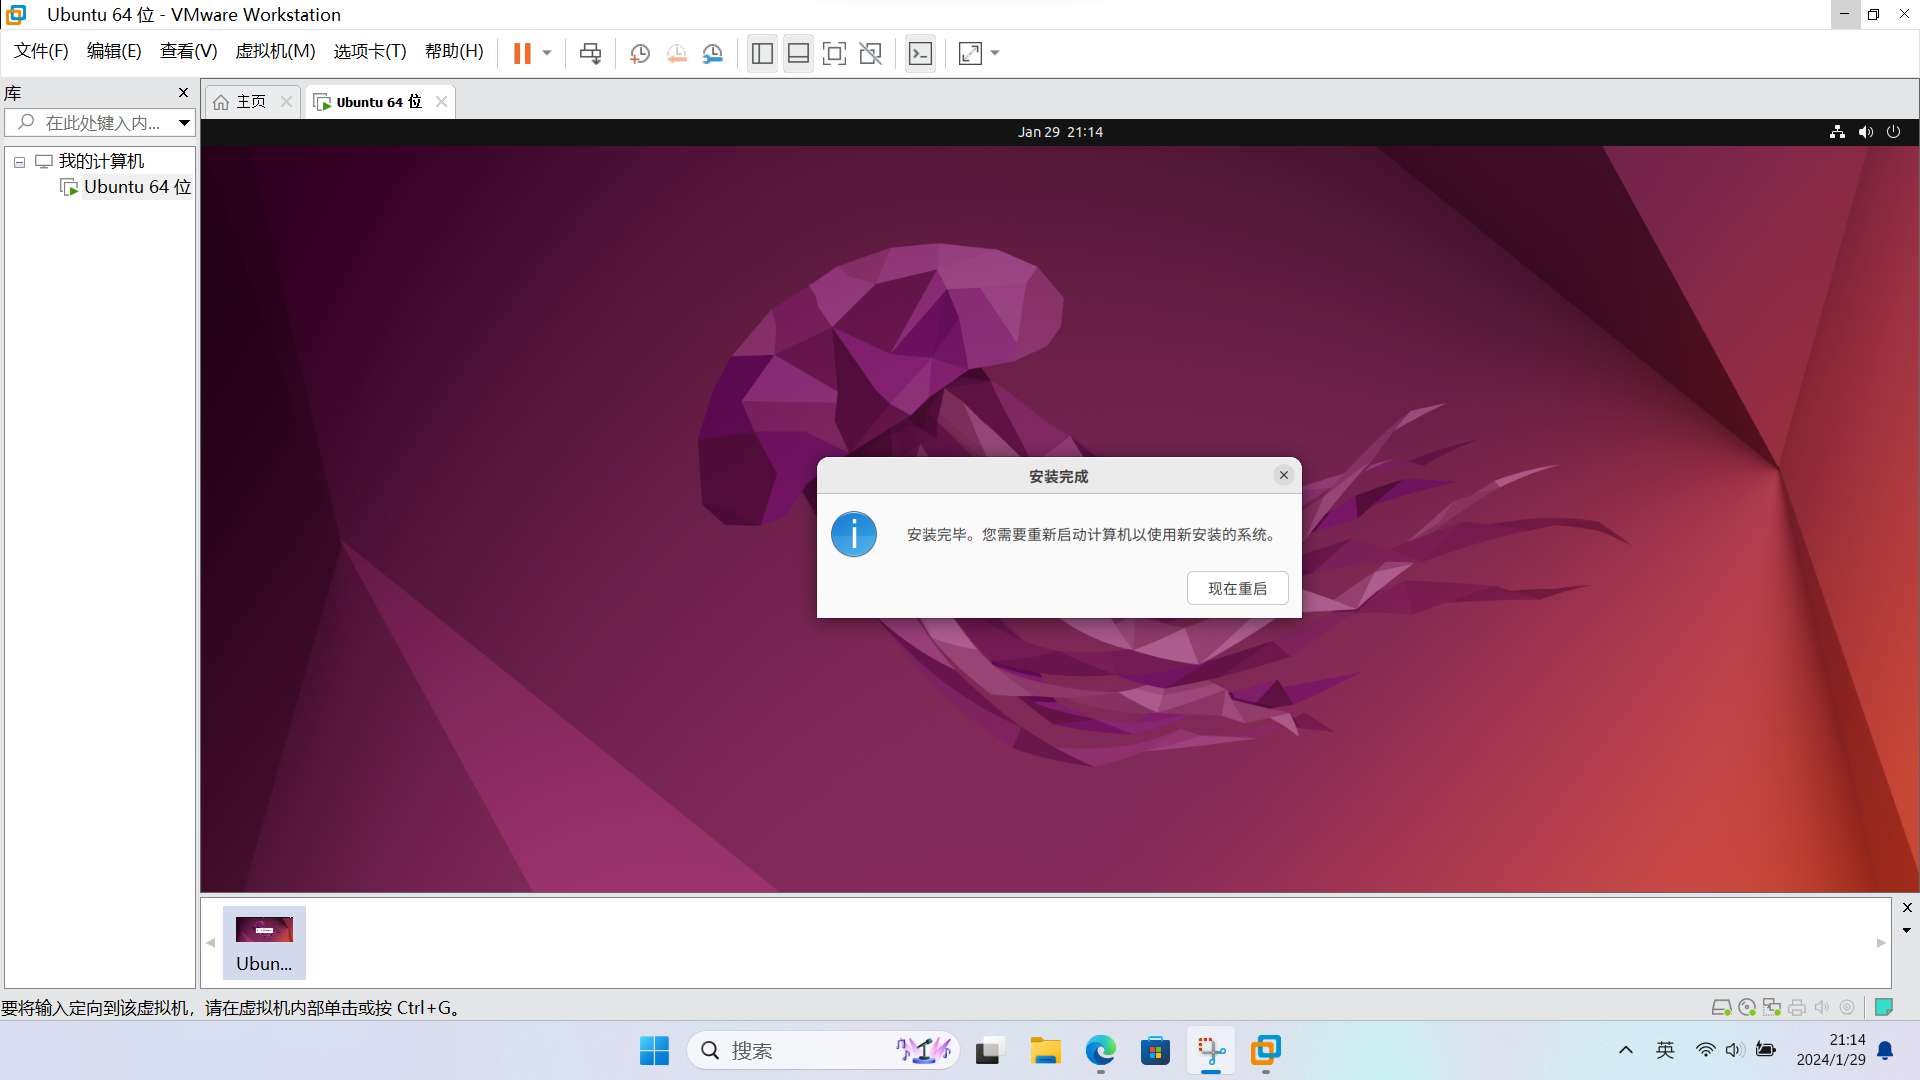Expand the hidden system tray icons
1920x1080 pixels.
pos(1626,1050)
